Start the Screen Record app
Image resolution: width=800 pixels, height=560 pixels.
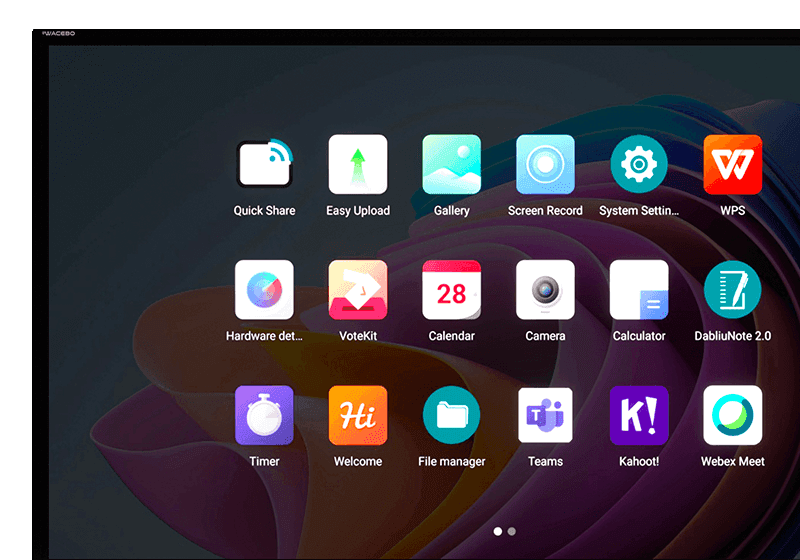[x=545, y=164]
